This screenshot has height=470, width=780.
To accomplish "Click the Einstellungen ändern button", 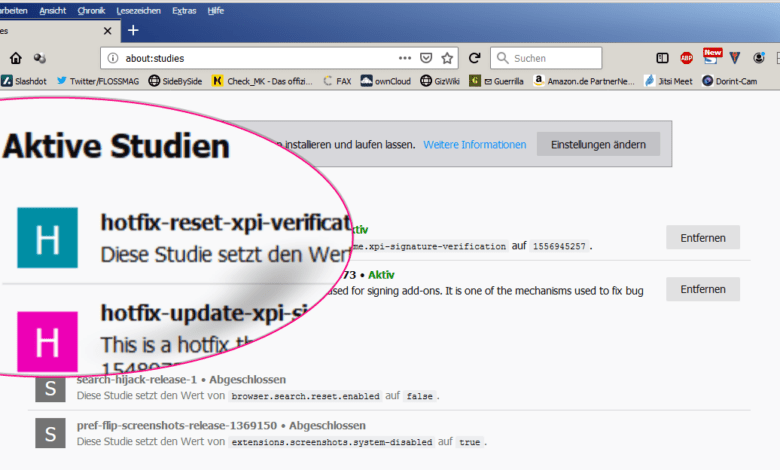I will (x=598, y=145).
